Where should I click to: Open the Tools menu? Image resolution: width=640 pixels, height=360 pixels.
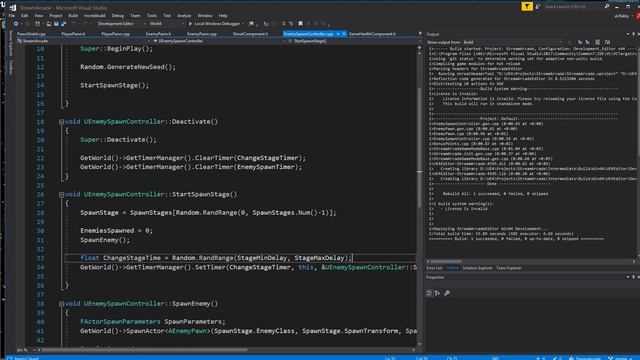[x=152, y=16]
